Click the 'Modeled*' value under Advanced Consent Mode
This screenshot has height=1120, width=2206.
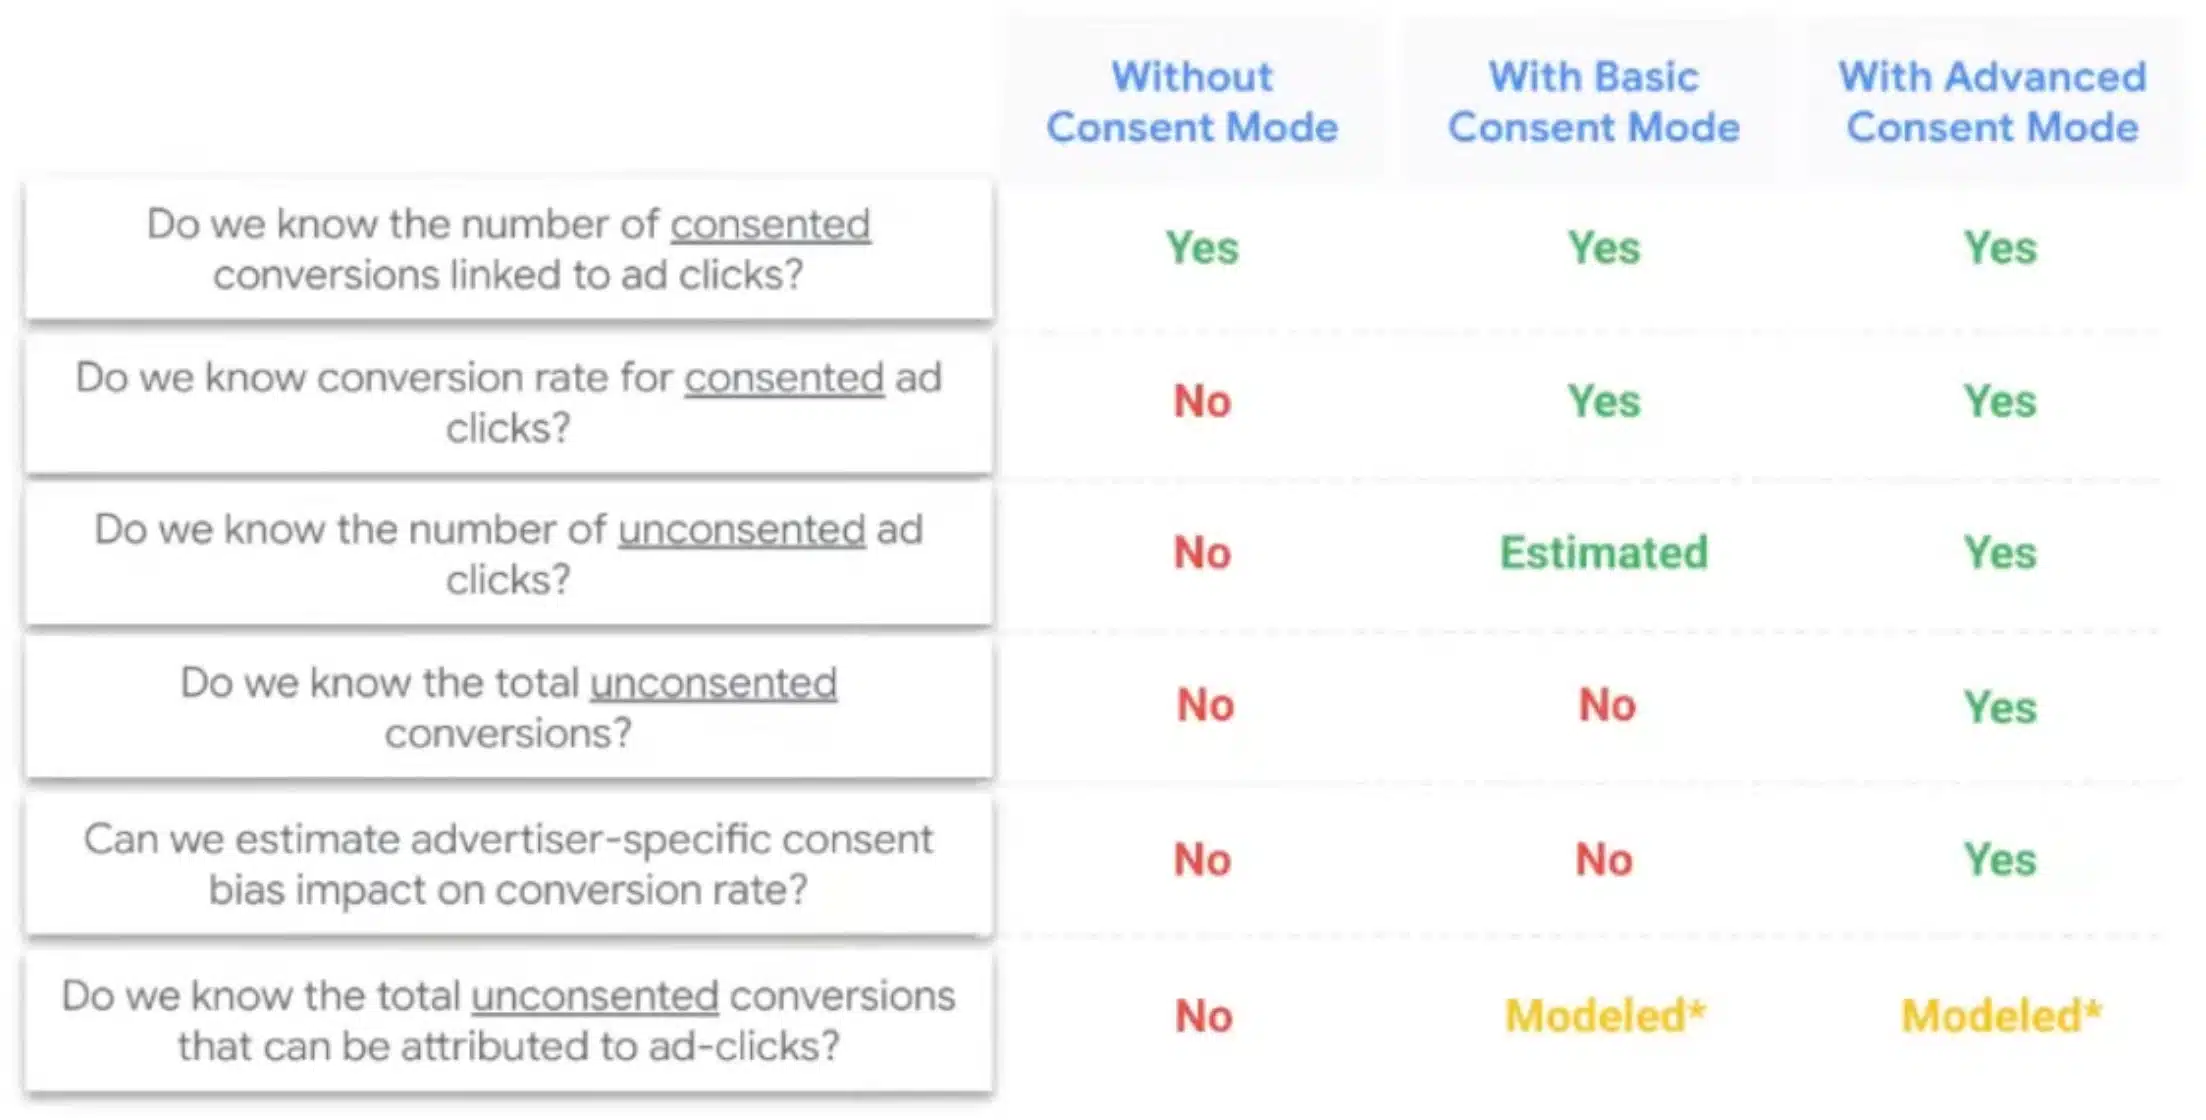pos(2001,1016)
